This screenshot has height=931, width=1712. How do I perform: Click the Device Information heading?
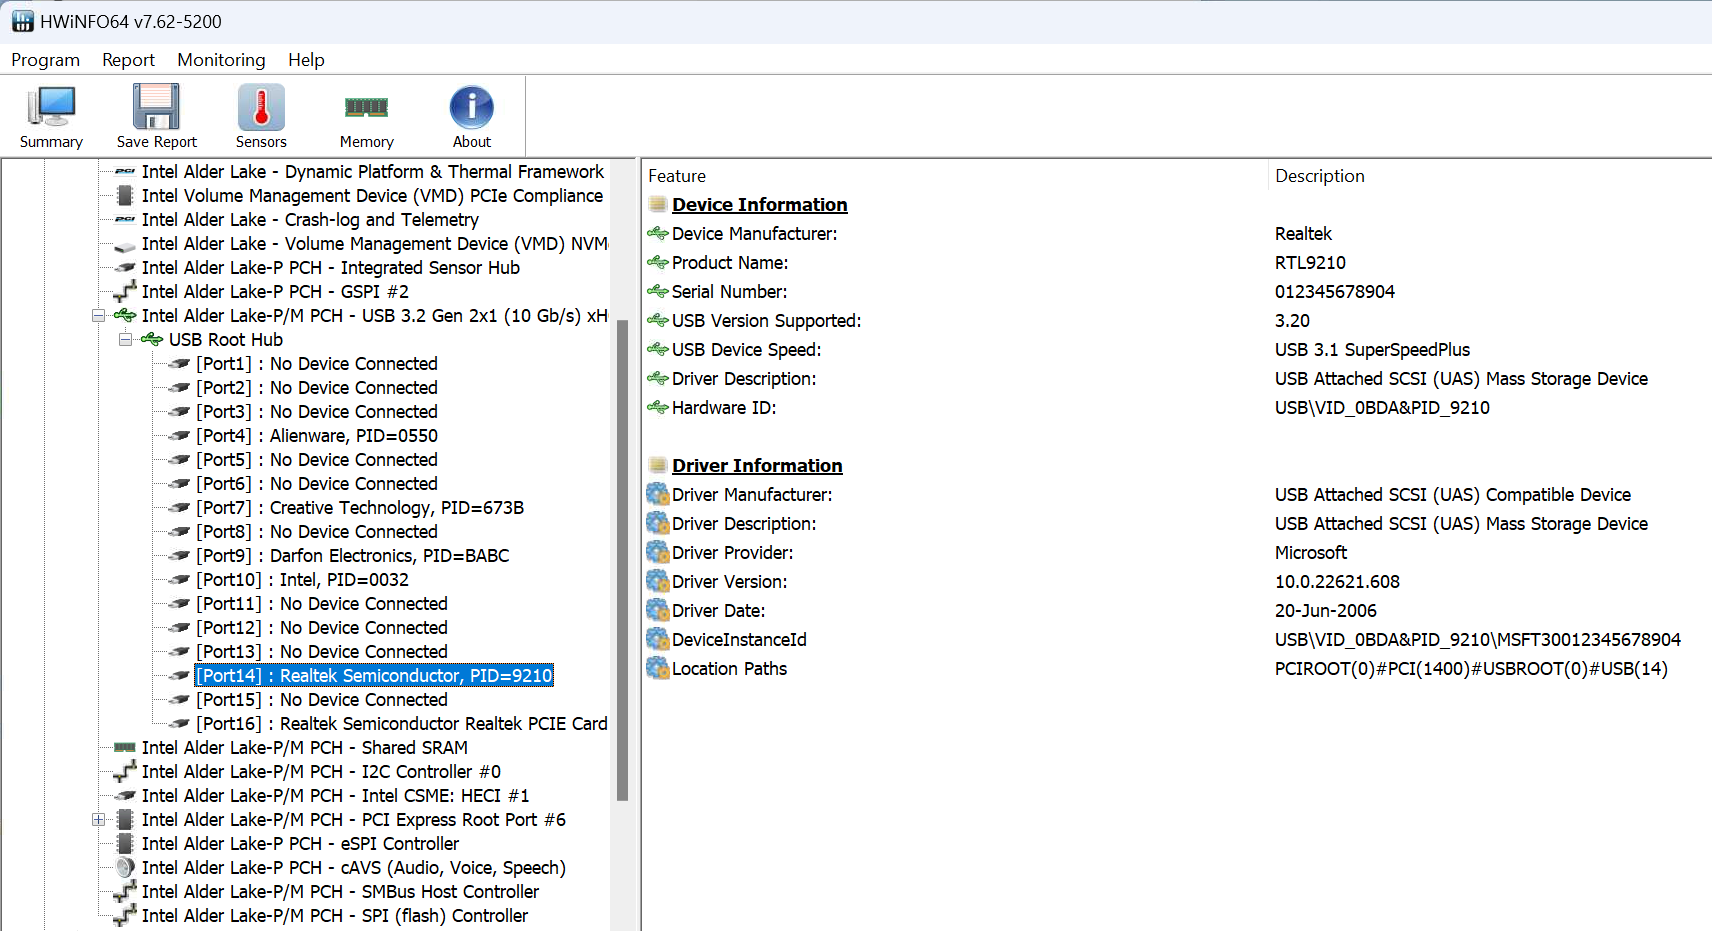point(759,205)
